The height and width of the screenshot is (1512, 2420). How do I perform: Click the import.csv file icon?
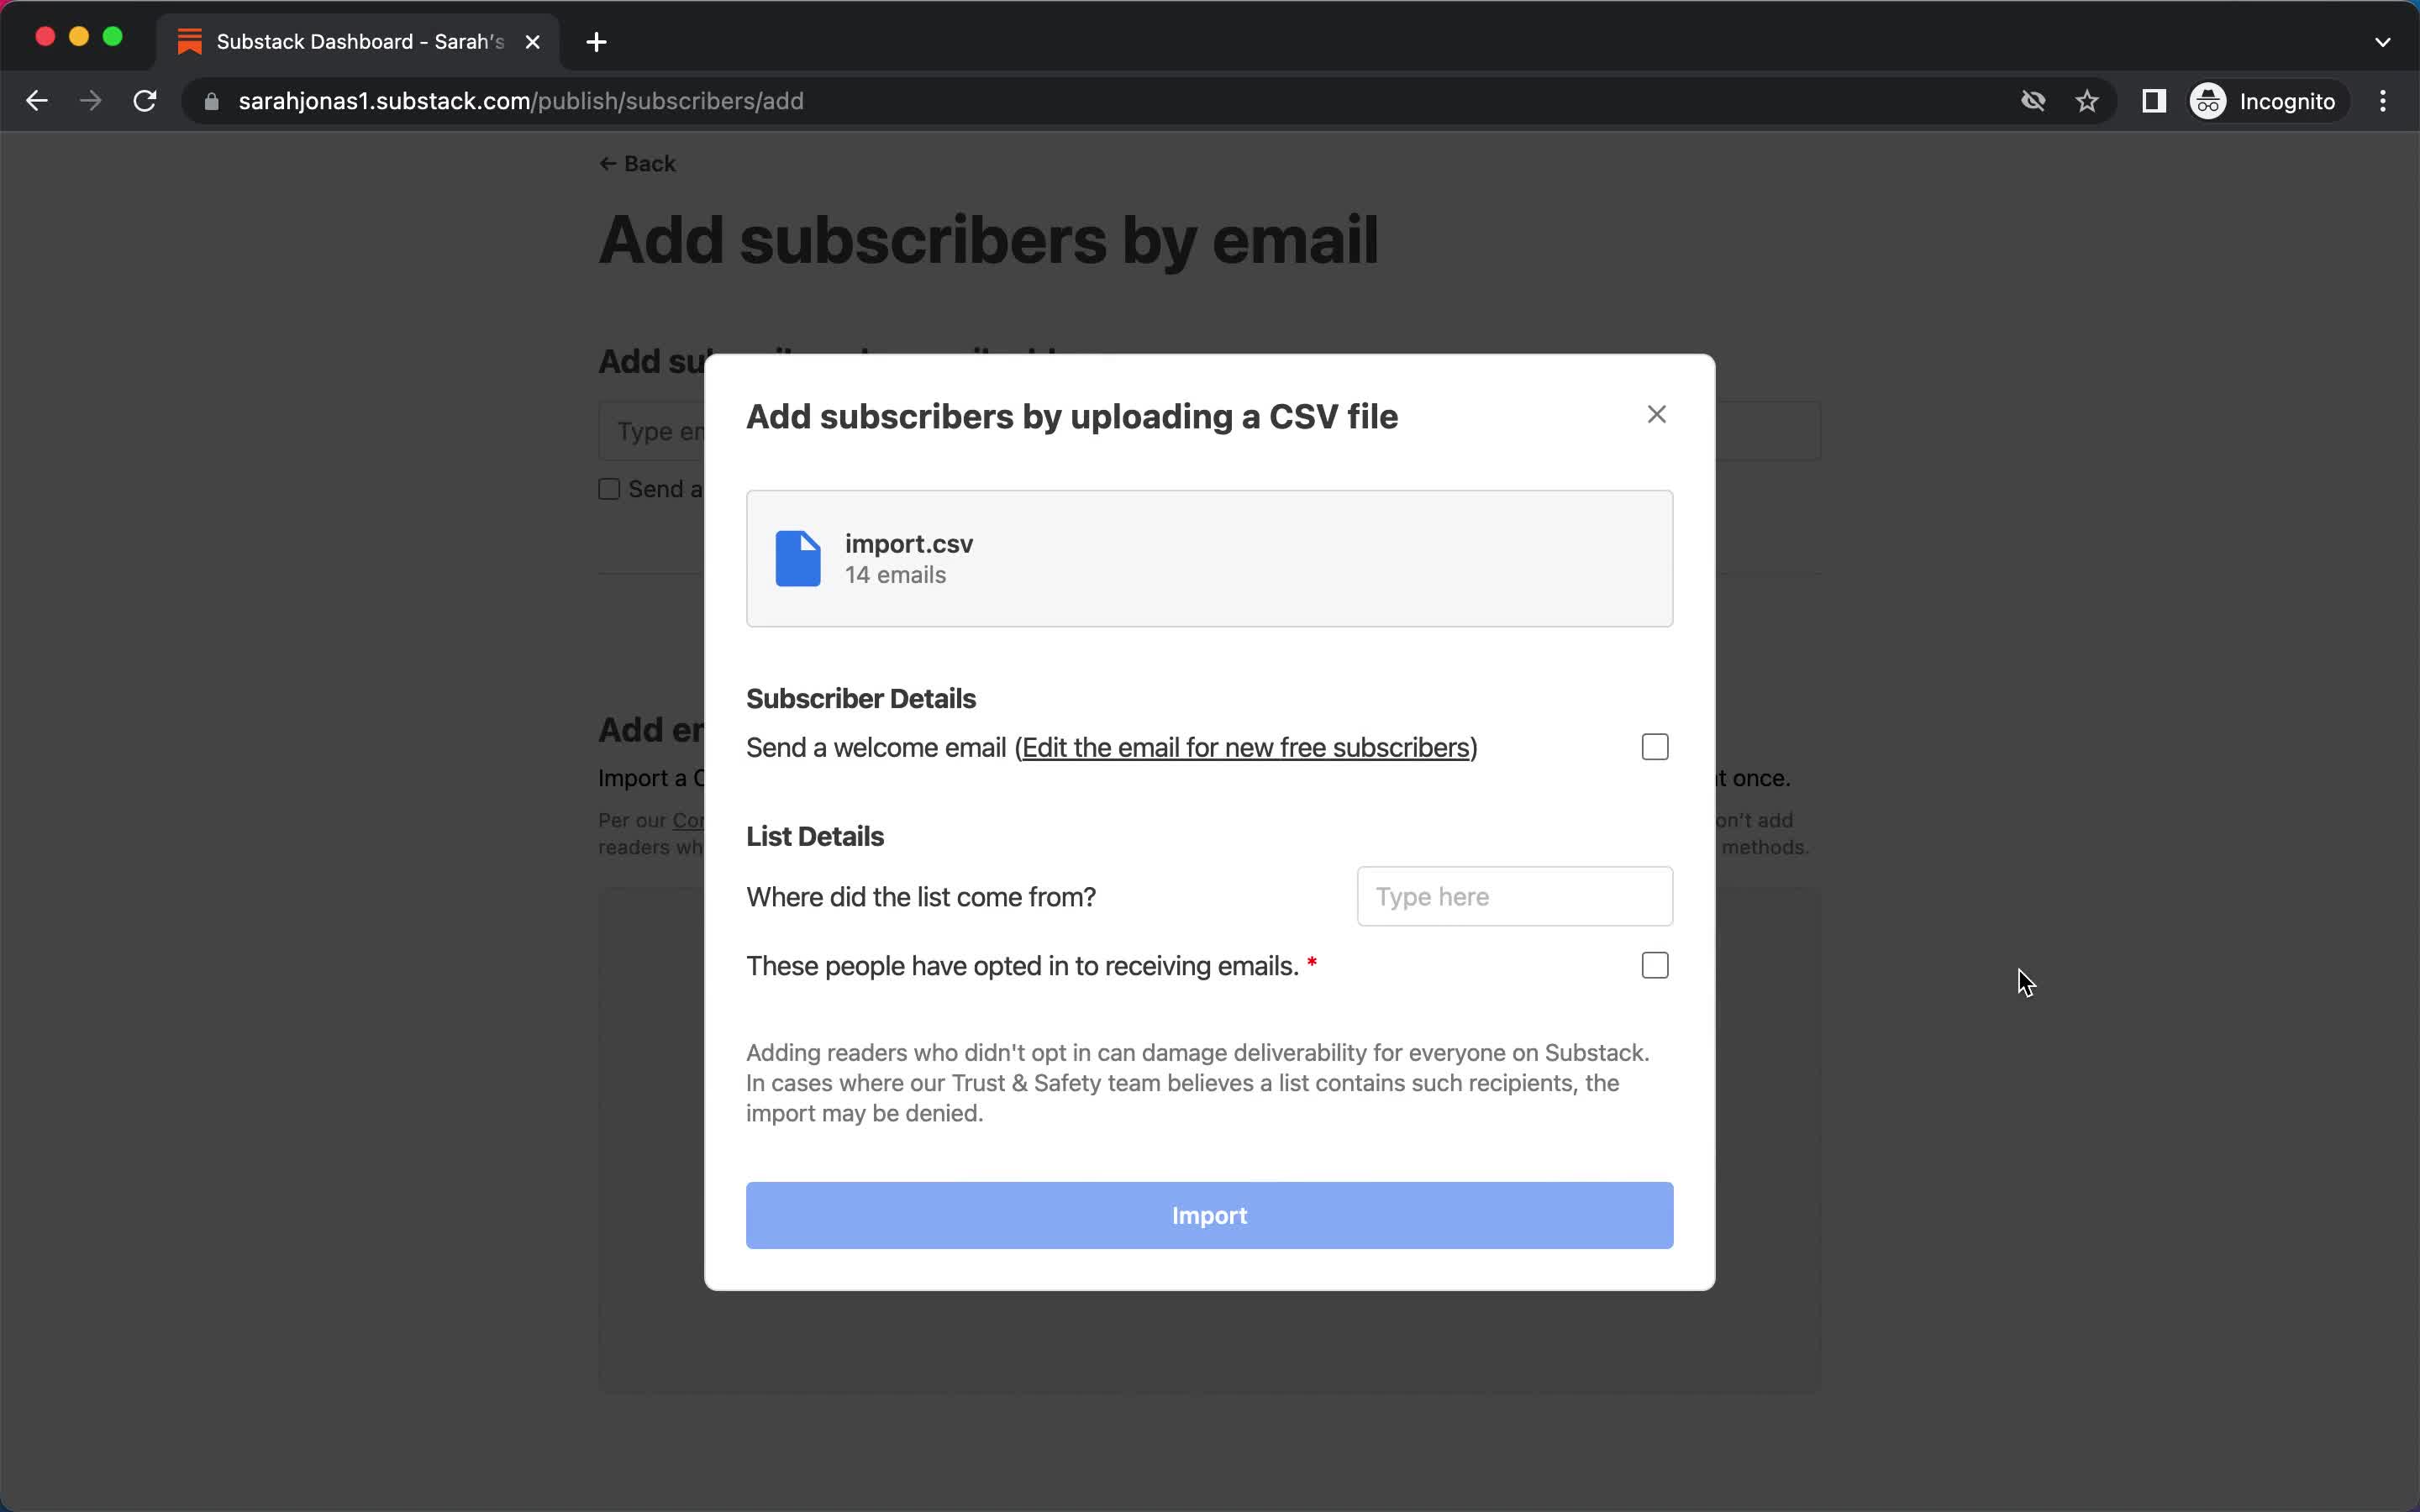tap(798, 558)
